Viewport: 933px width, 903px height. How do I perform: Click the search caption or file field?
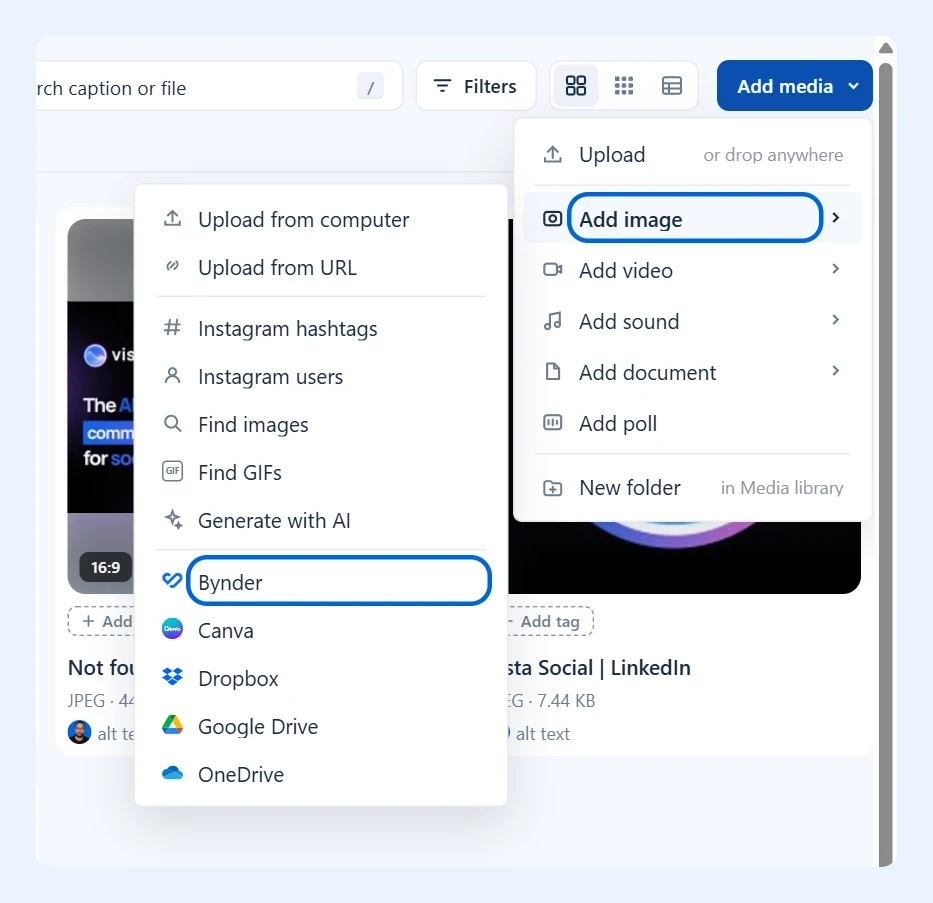coord(219,86)
